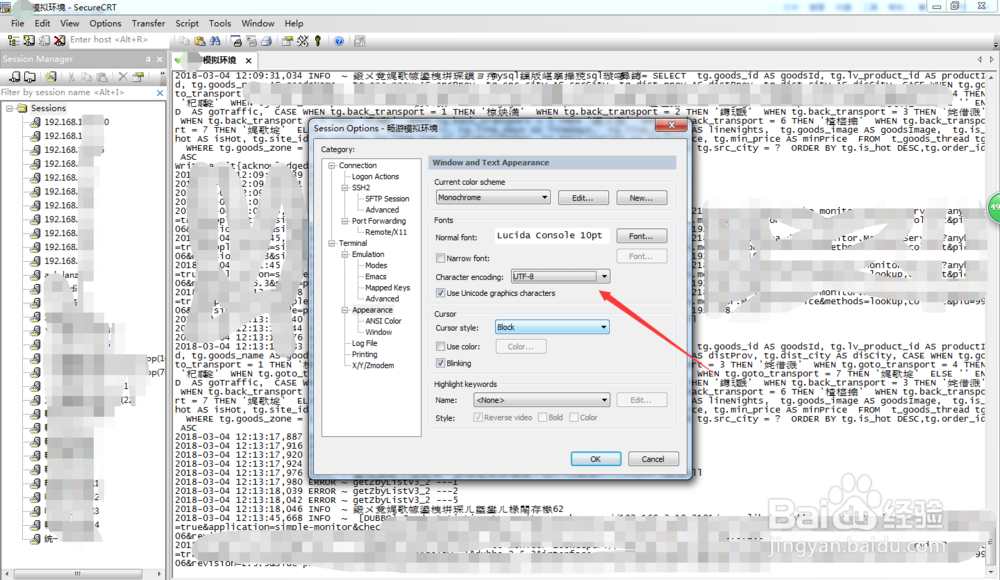Open Properties icon in Session Manager toolbar
This screenshot has height=580, width=1000.
coord(138,77)
